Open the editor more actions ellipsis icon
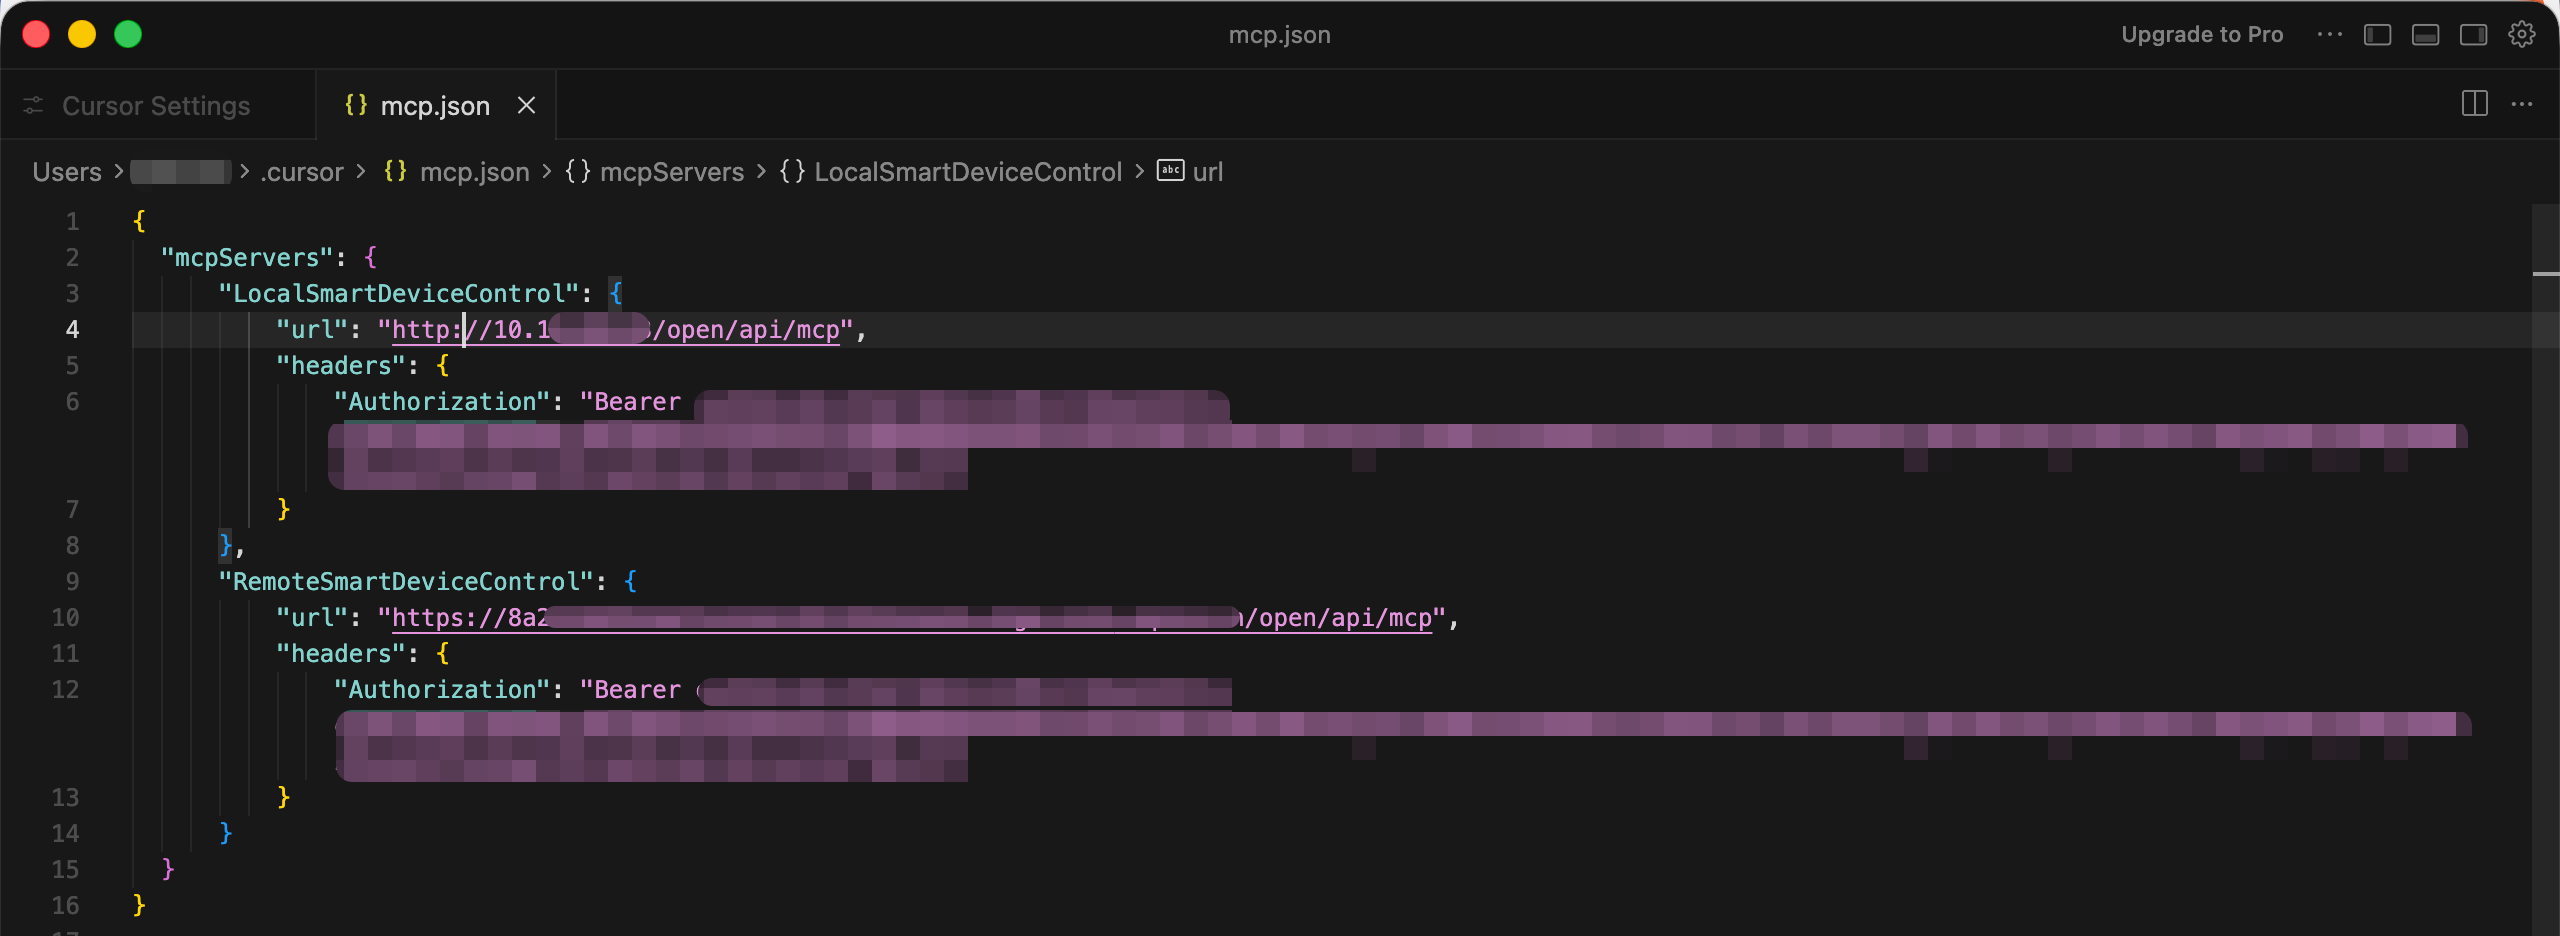This screenshot has width=2560, height=936. click(x=2523, y=104)
